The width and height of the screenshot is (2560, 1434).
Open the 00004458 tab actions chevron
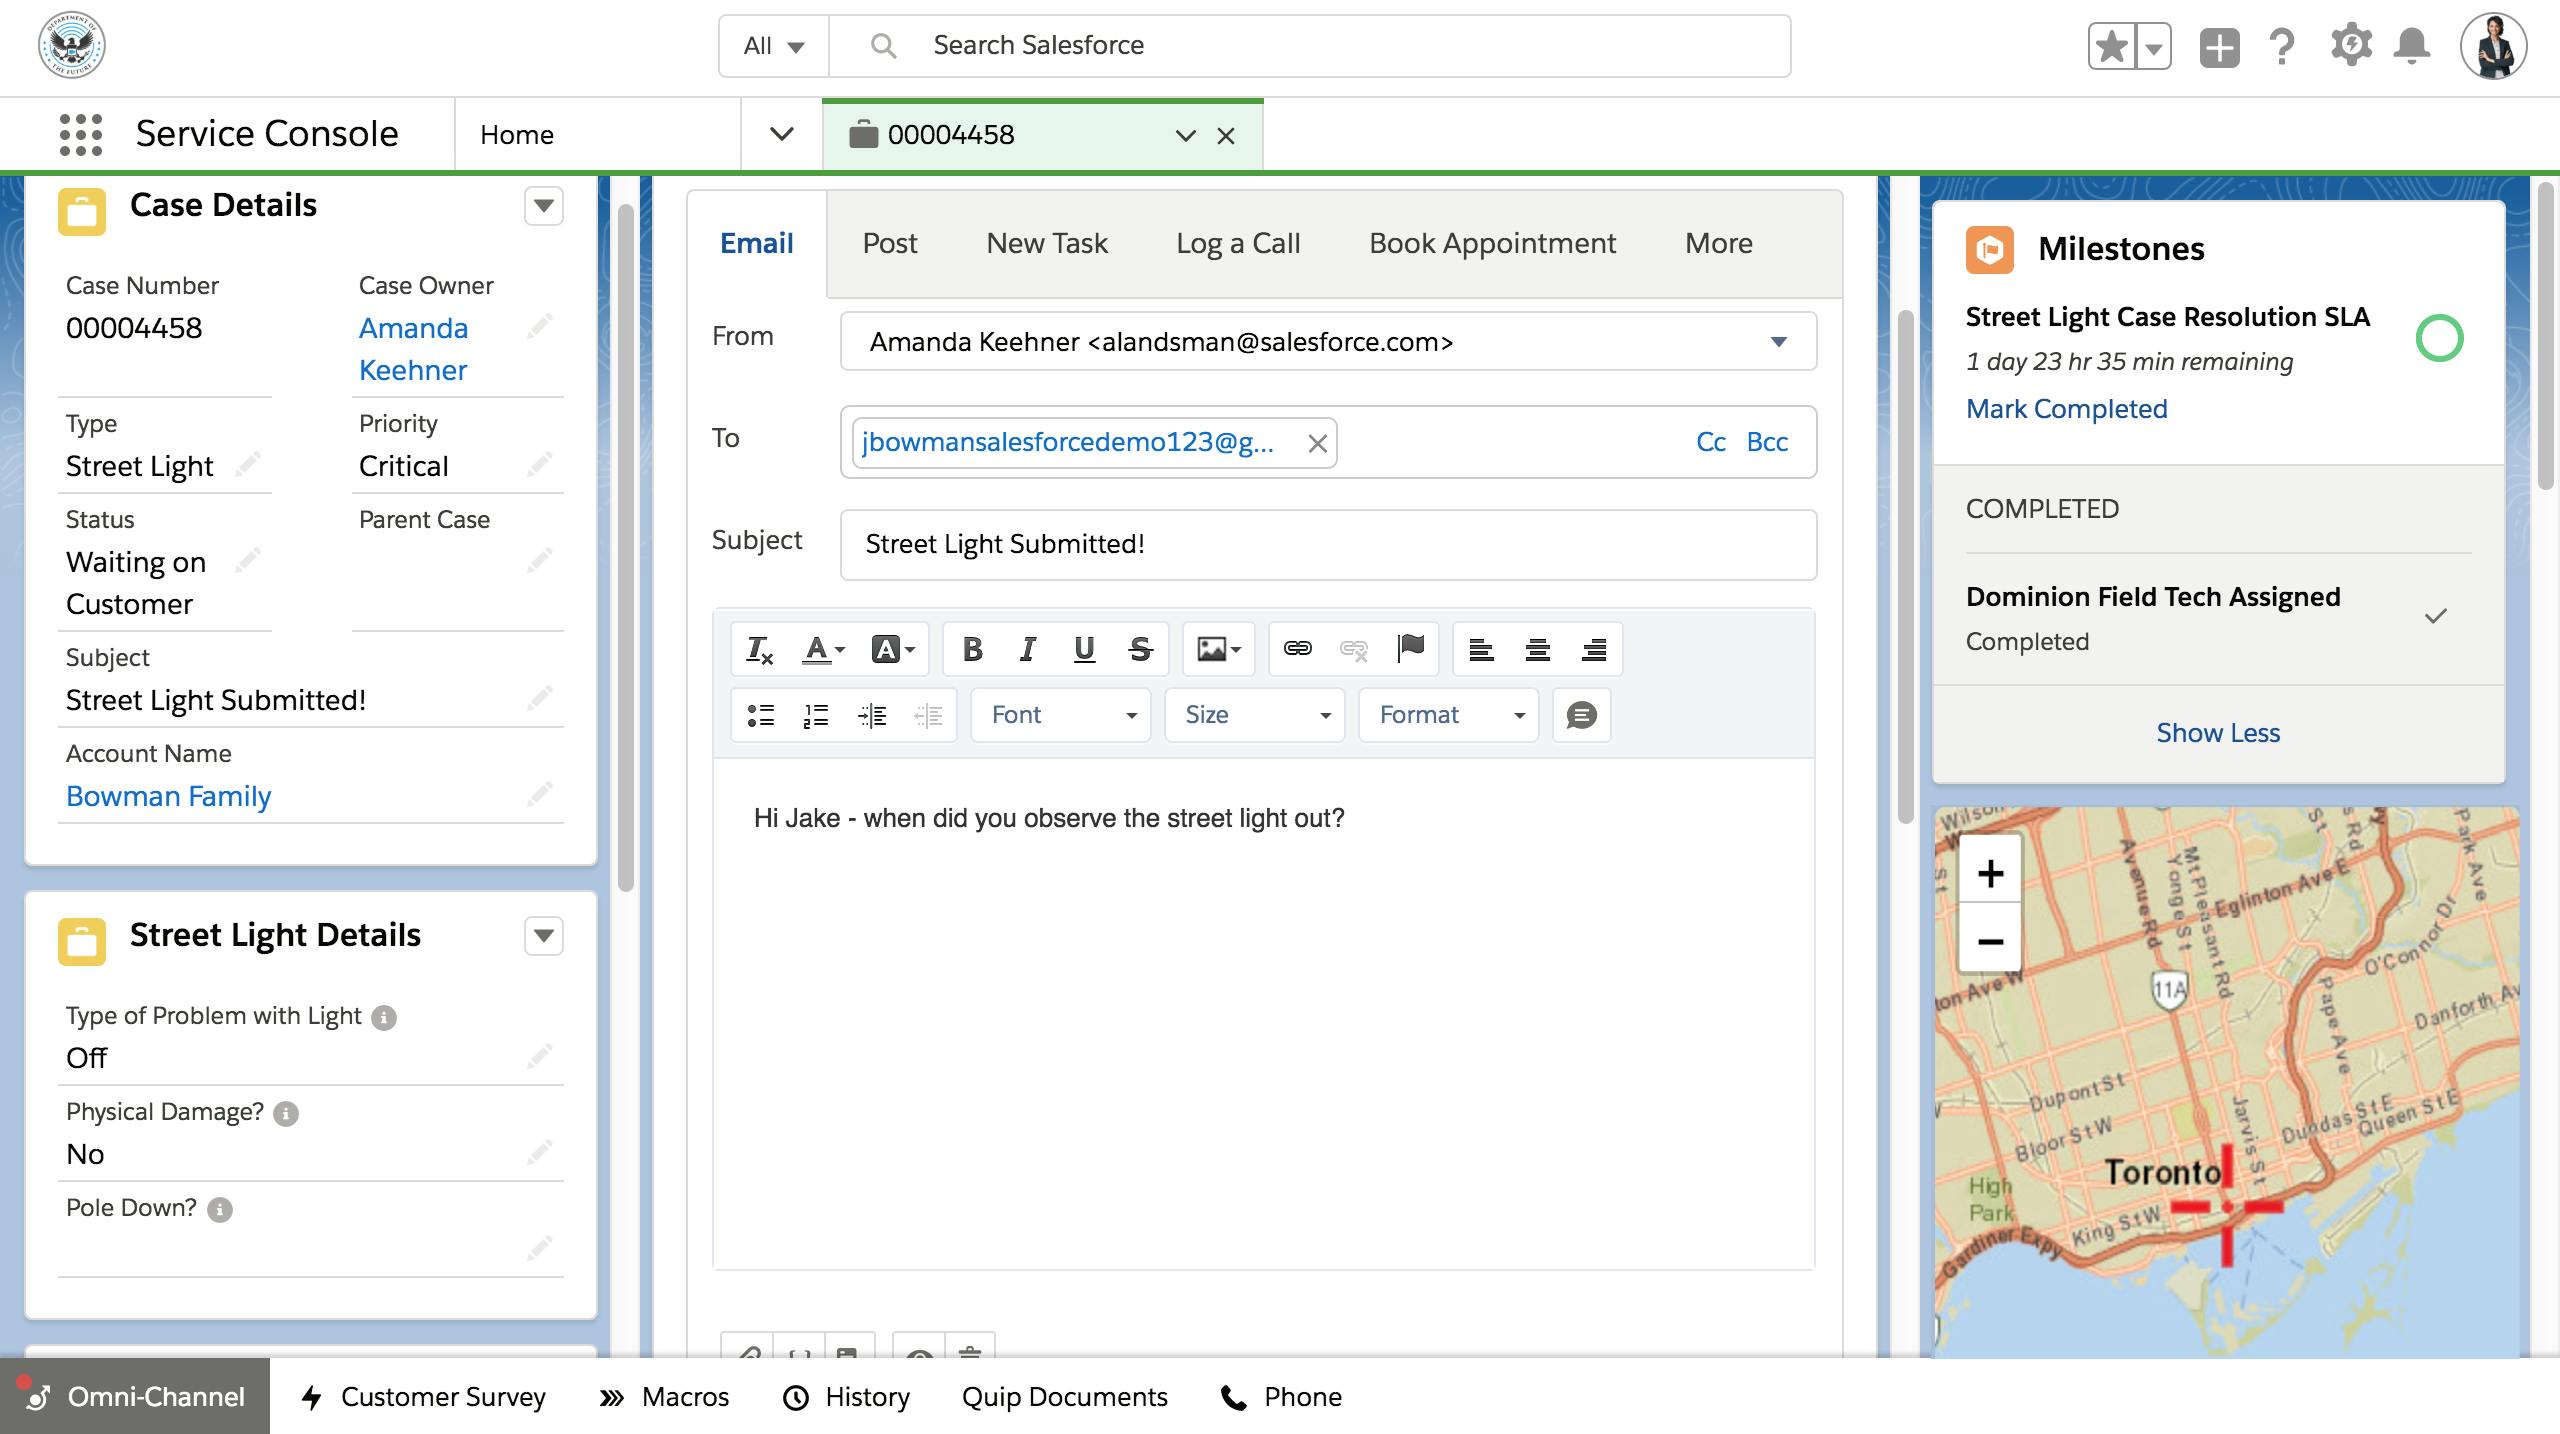pos(1186,136)
